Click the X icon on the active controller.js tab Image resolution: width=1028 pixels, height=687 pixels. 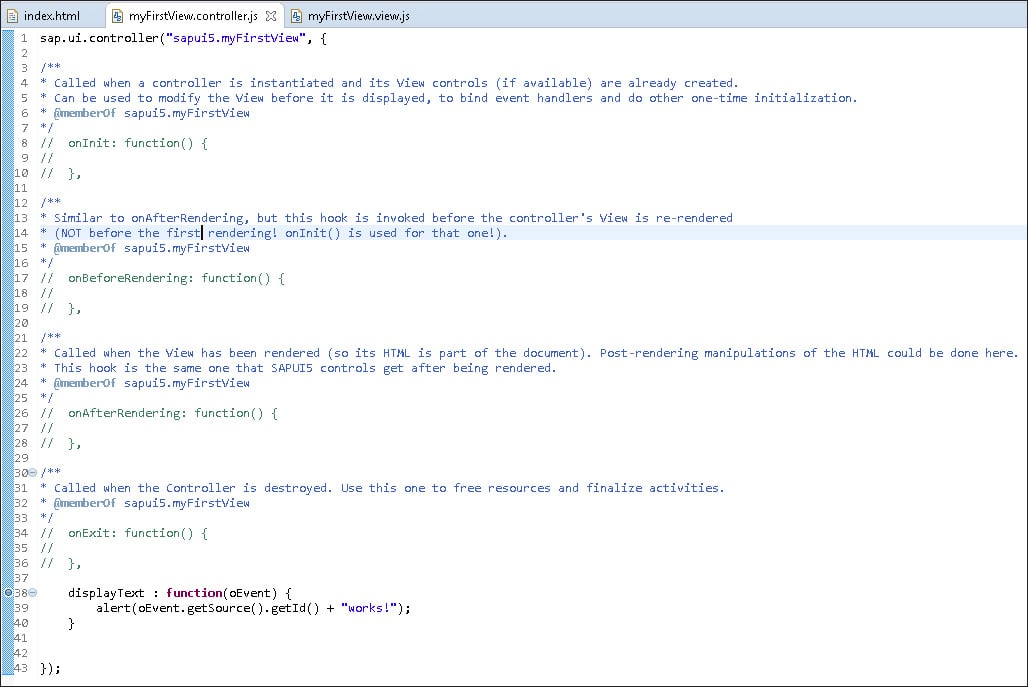[x=270, y=15]
